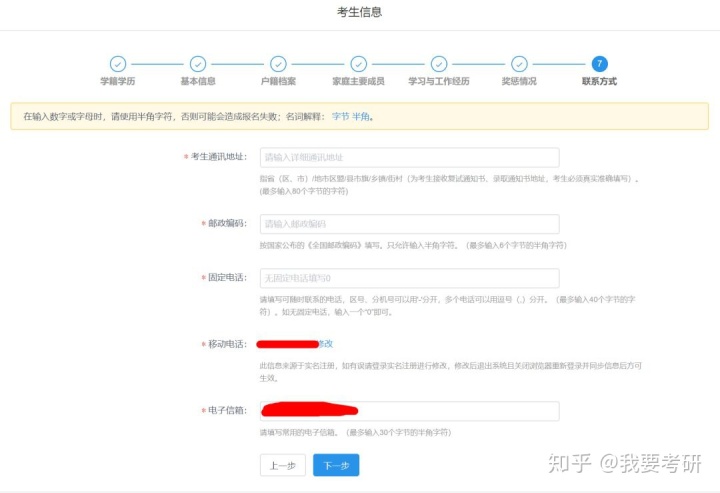Click the 学习与工作经历 step checkmark icon
The width and height of the screenshot is (720, 493).
[x=439, y=64]
